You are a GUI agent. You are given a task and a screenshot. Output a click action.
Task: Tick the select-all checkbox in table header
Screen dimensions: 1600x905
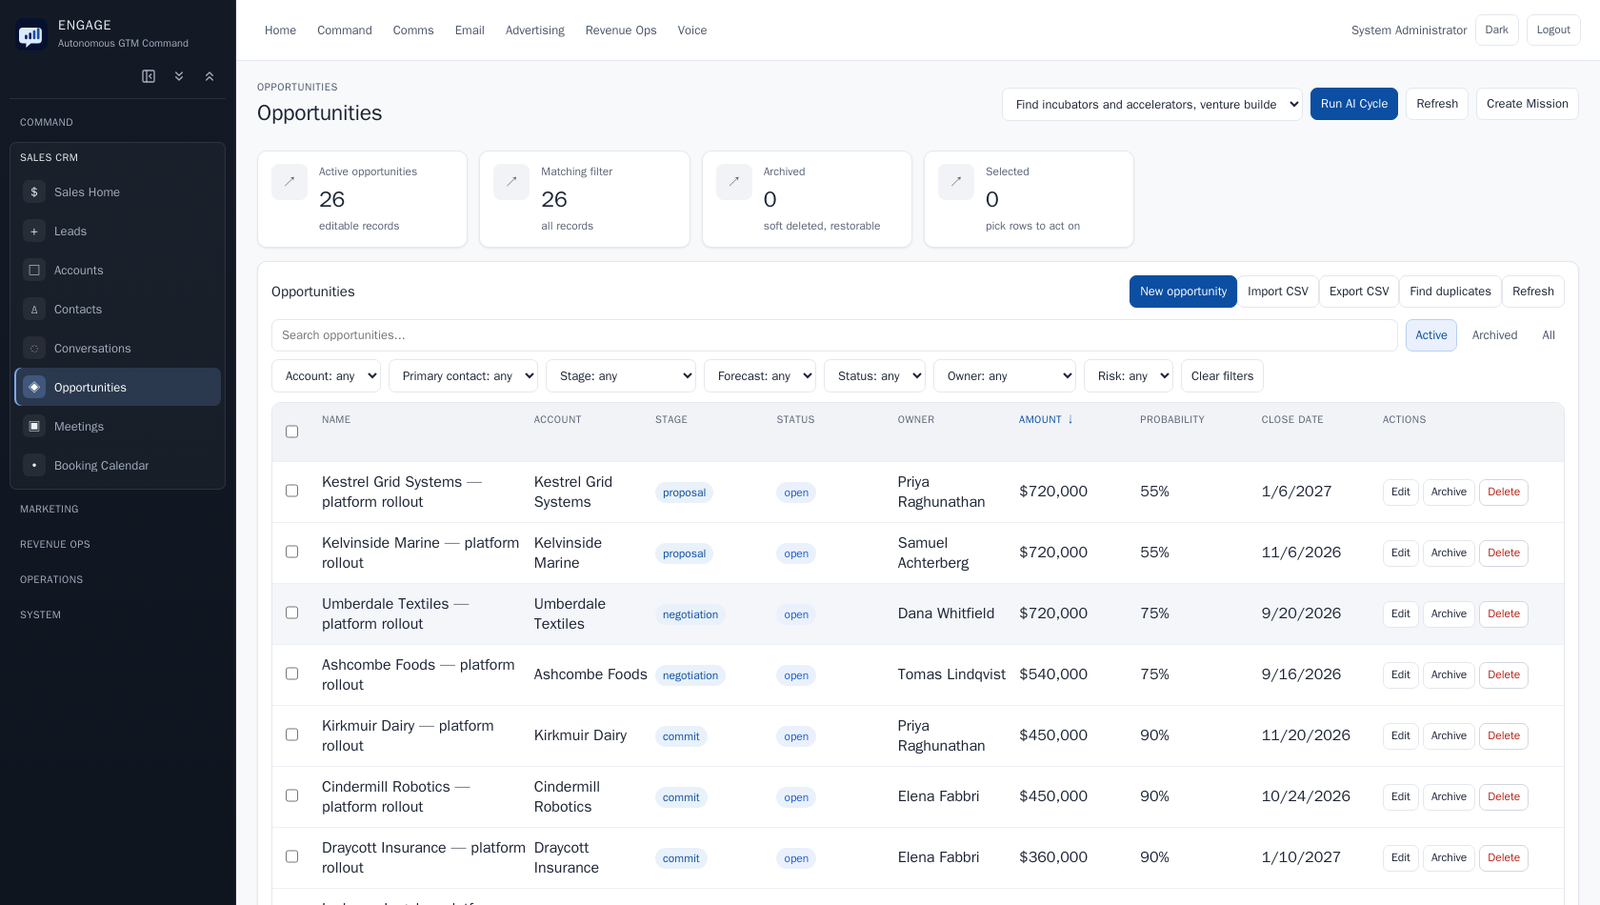pos(292,432)
